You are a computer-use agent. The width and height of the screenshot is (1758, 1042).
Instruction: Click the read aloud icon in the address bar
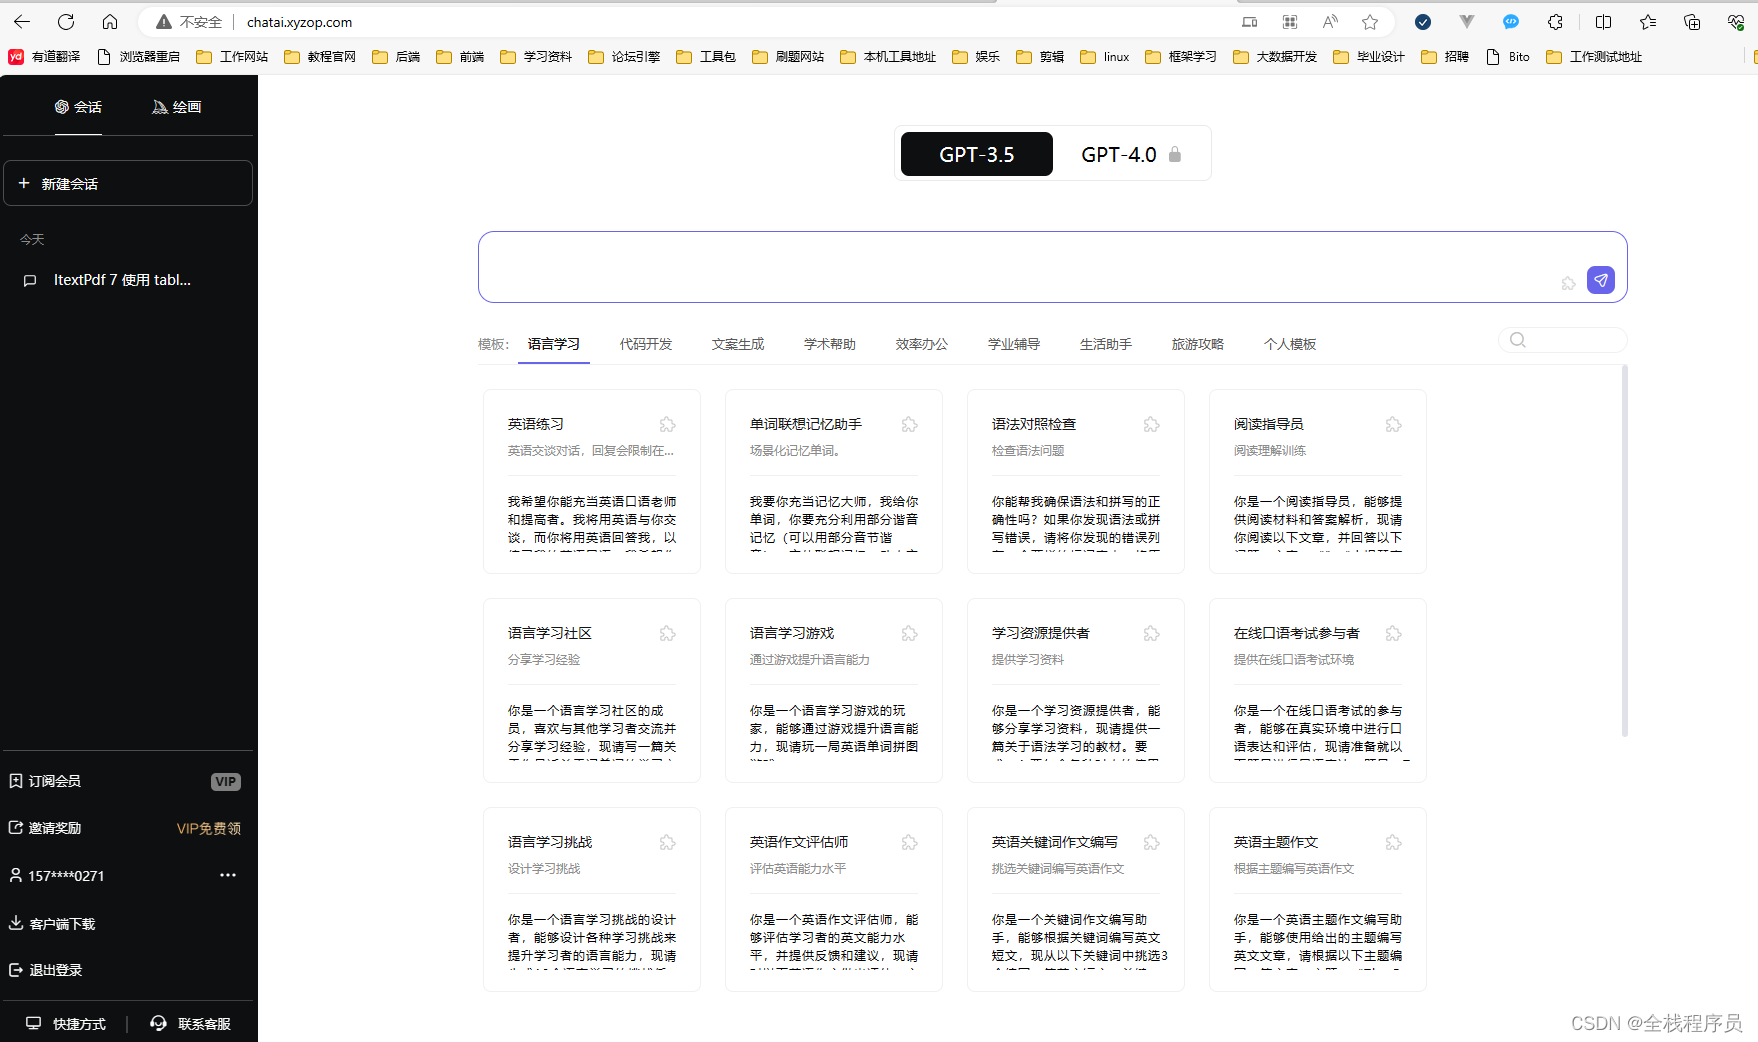[1330, 22]
